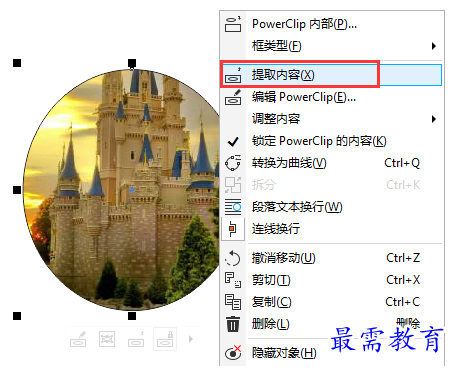Viewport: 452px width, 371px height.
Task: Click the top-left selection handle
Action: [17, 63]
